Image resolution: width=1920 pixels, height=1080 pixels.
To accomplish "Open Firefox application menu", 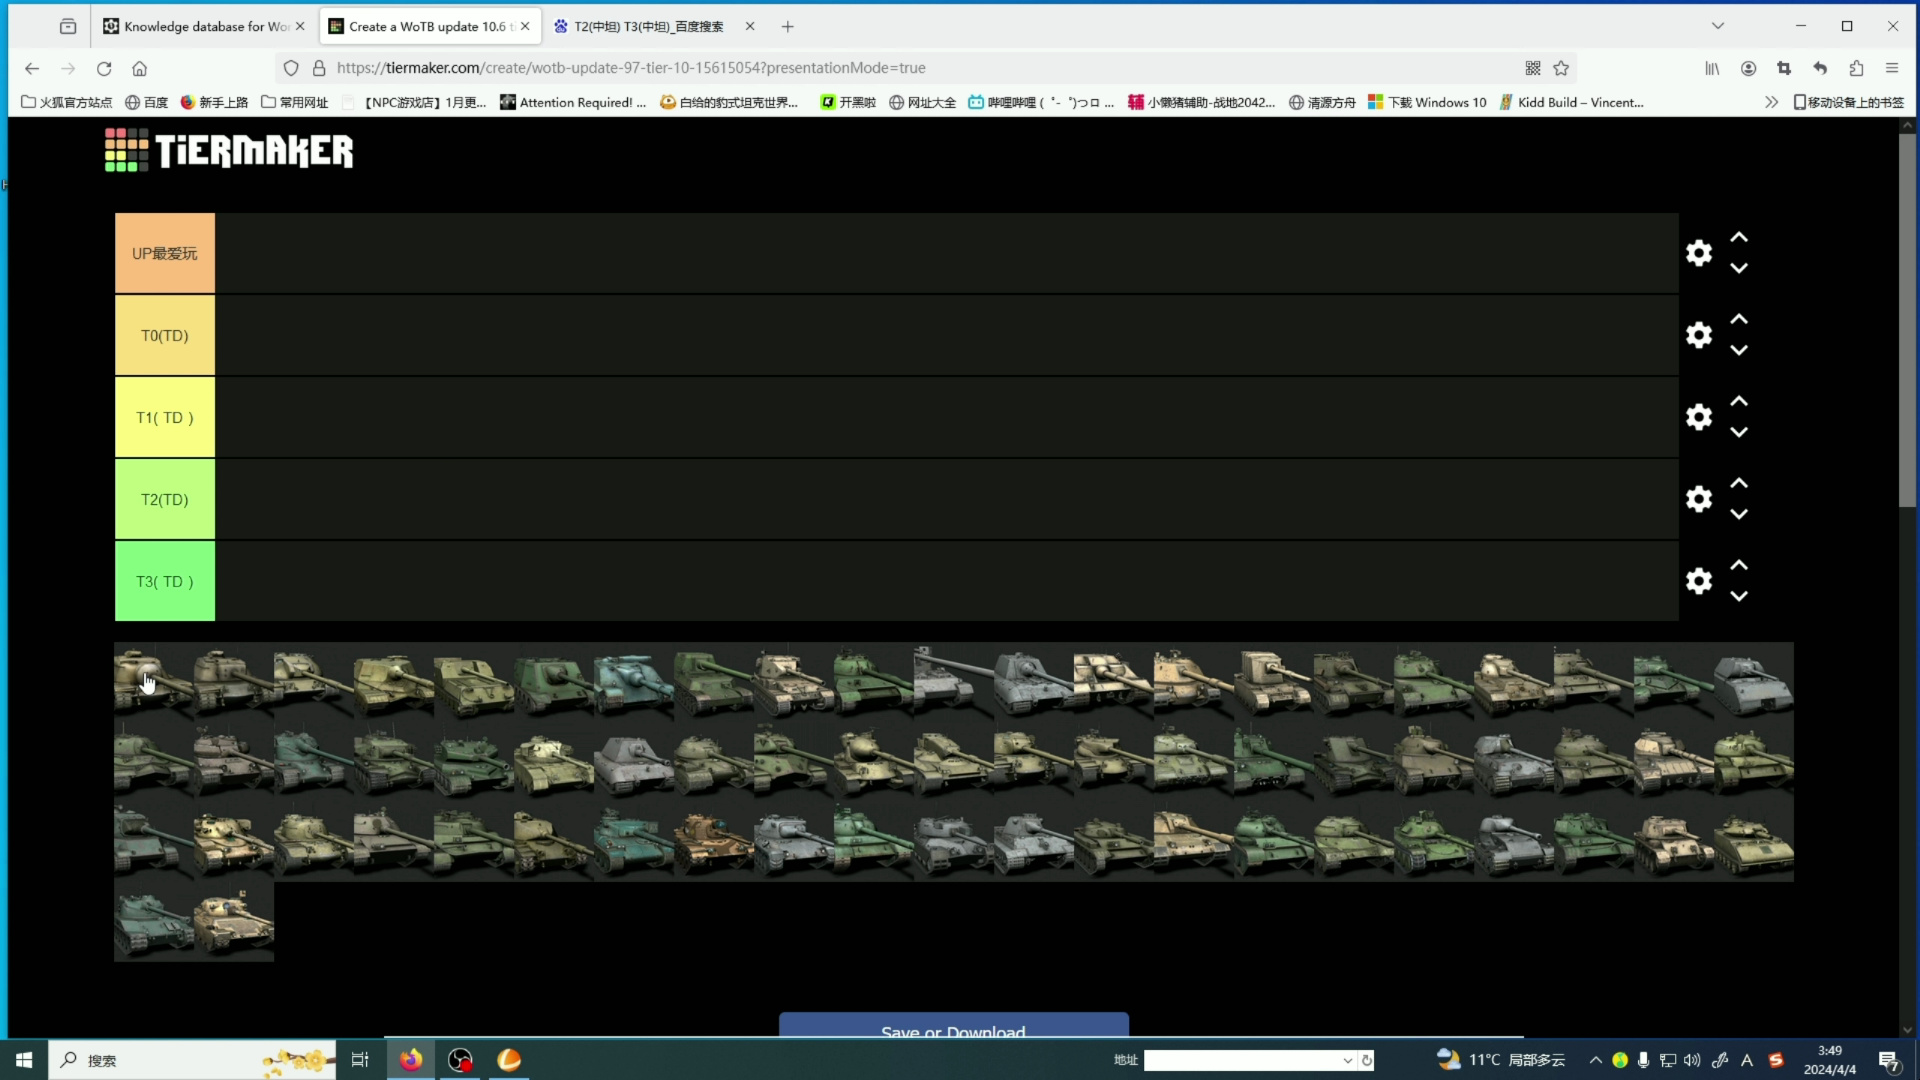I will coord(1892,68).
